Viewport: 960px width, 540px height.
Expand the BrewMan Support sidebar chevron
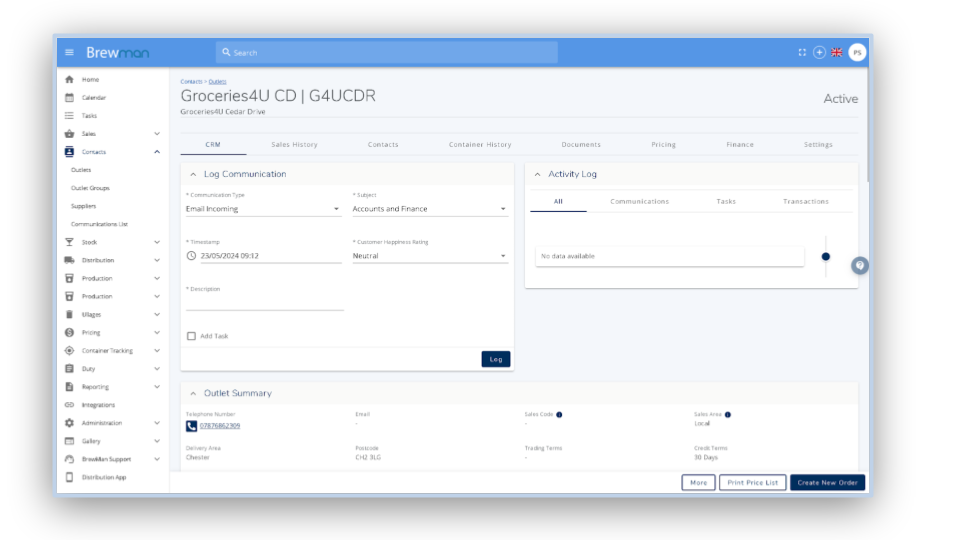click(x=157, y=459)
